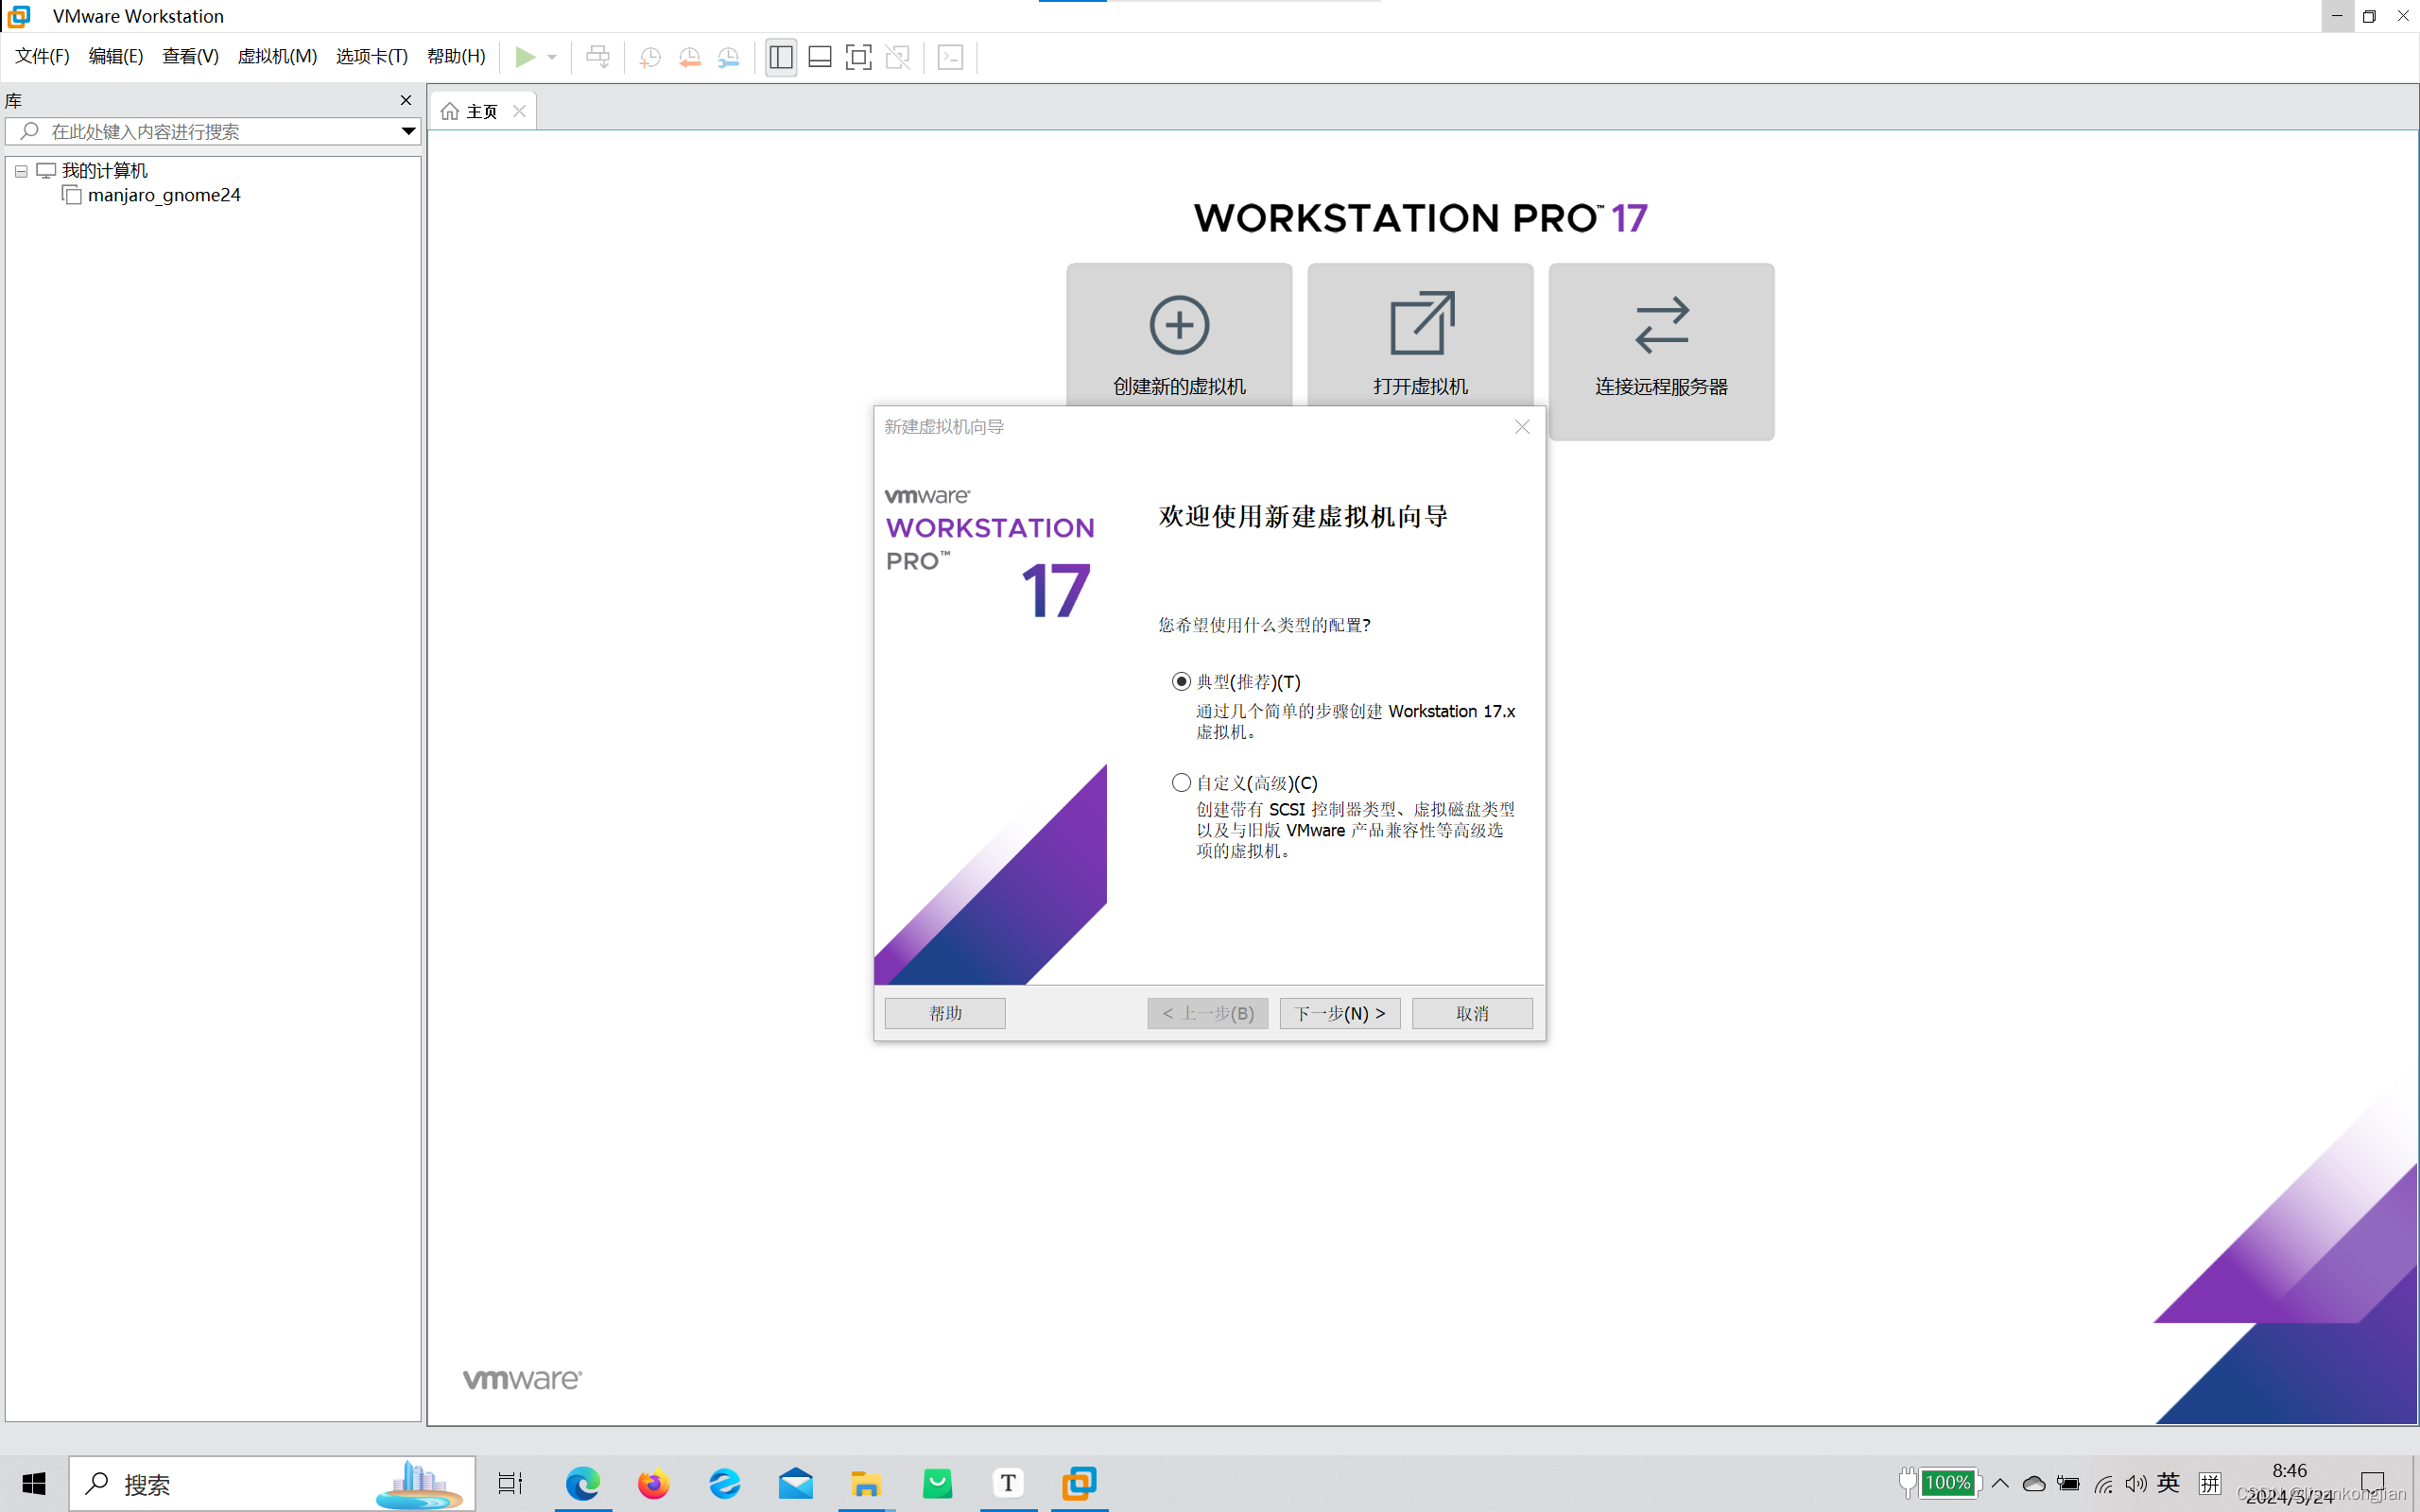Close the 新建虚拟机向导 dialog

point(1522,427)
